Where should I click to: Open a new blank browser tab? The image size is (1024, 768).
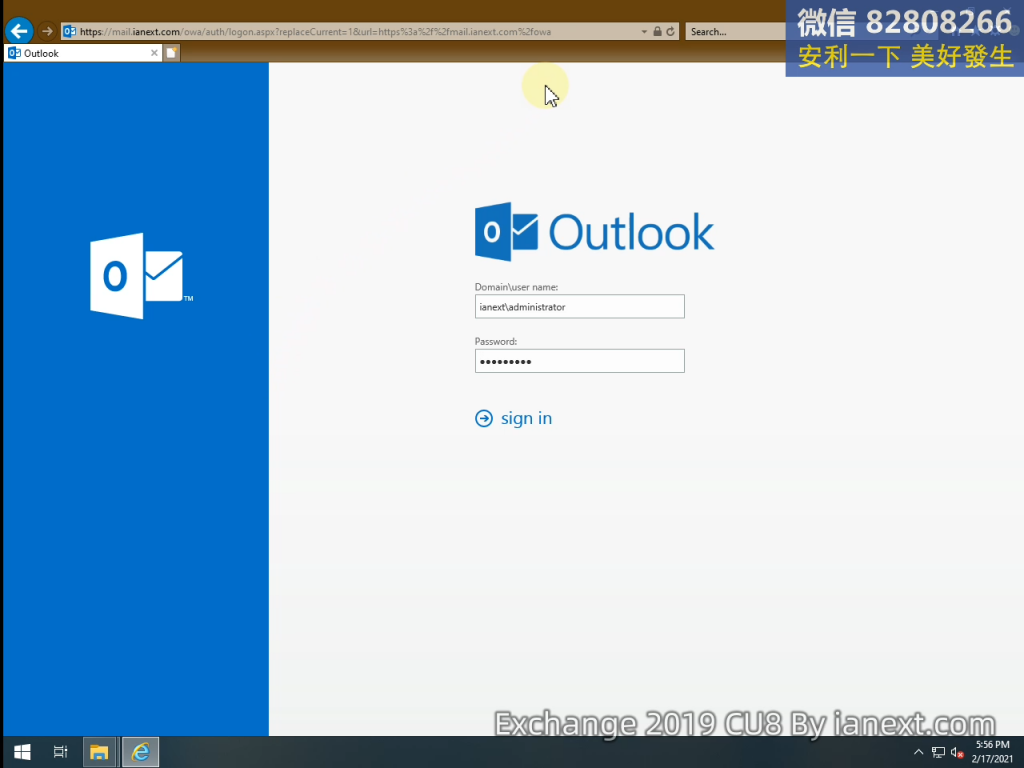click(172, 53)
